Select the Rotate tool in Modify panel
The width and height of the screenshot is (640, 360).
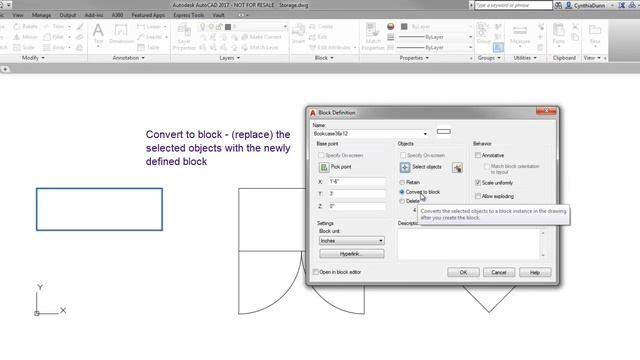[x=25, y=27]
